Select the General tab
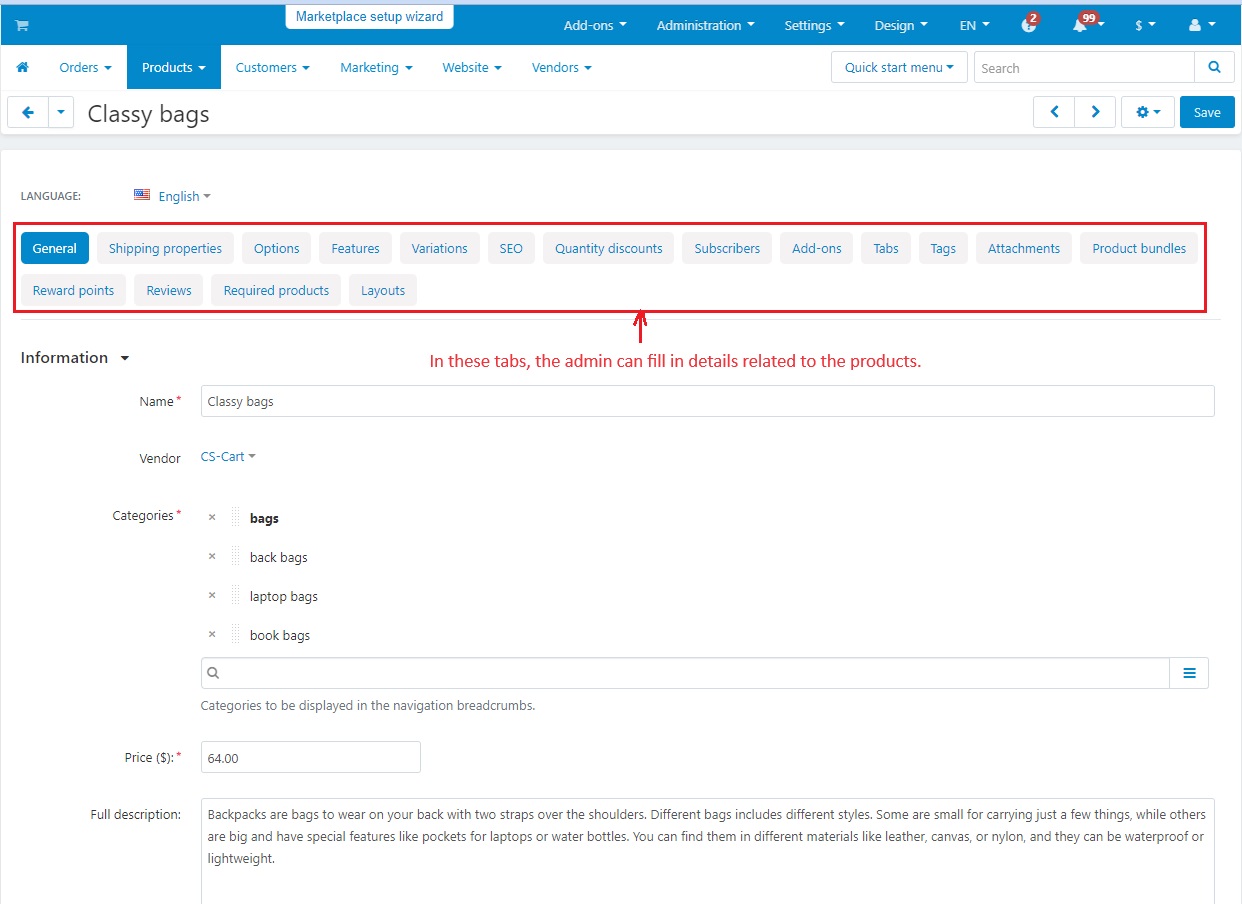The height and width of the screenshot is (904, 1242). pos(55,248)
